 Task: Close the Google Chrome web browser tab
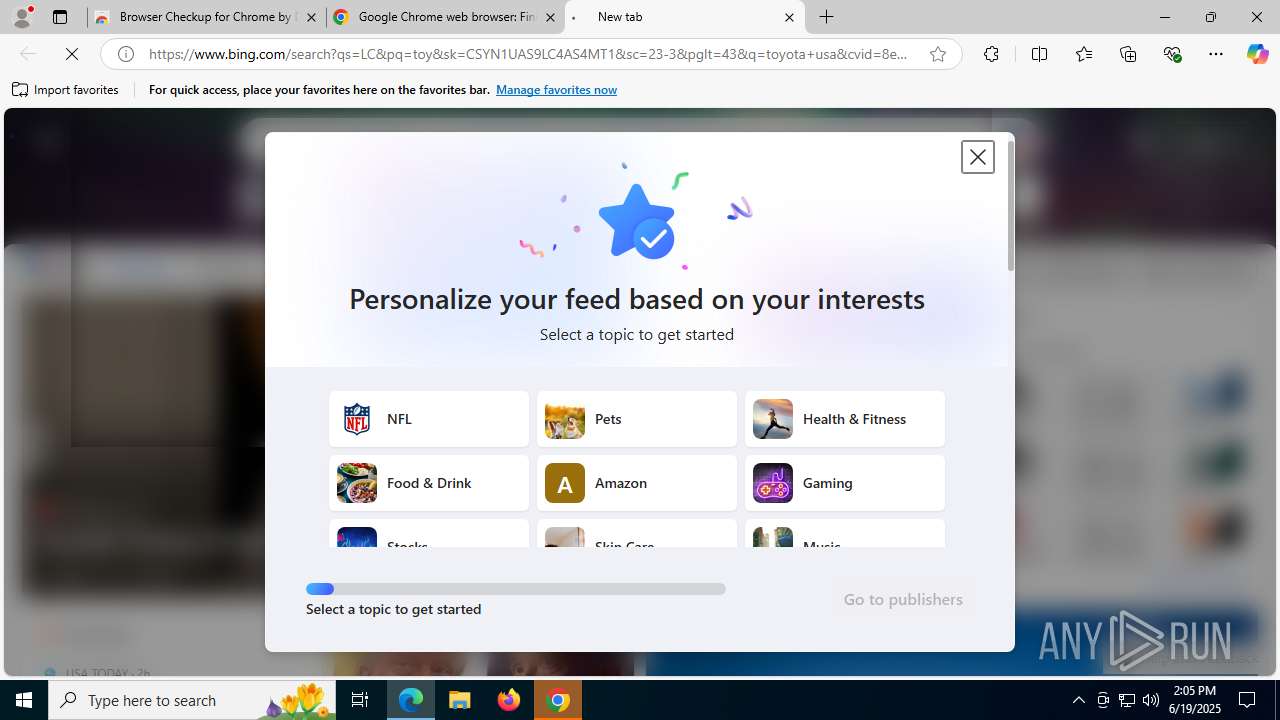550,17
